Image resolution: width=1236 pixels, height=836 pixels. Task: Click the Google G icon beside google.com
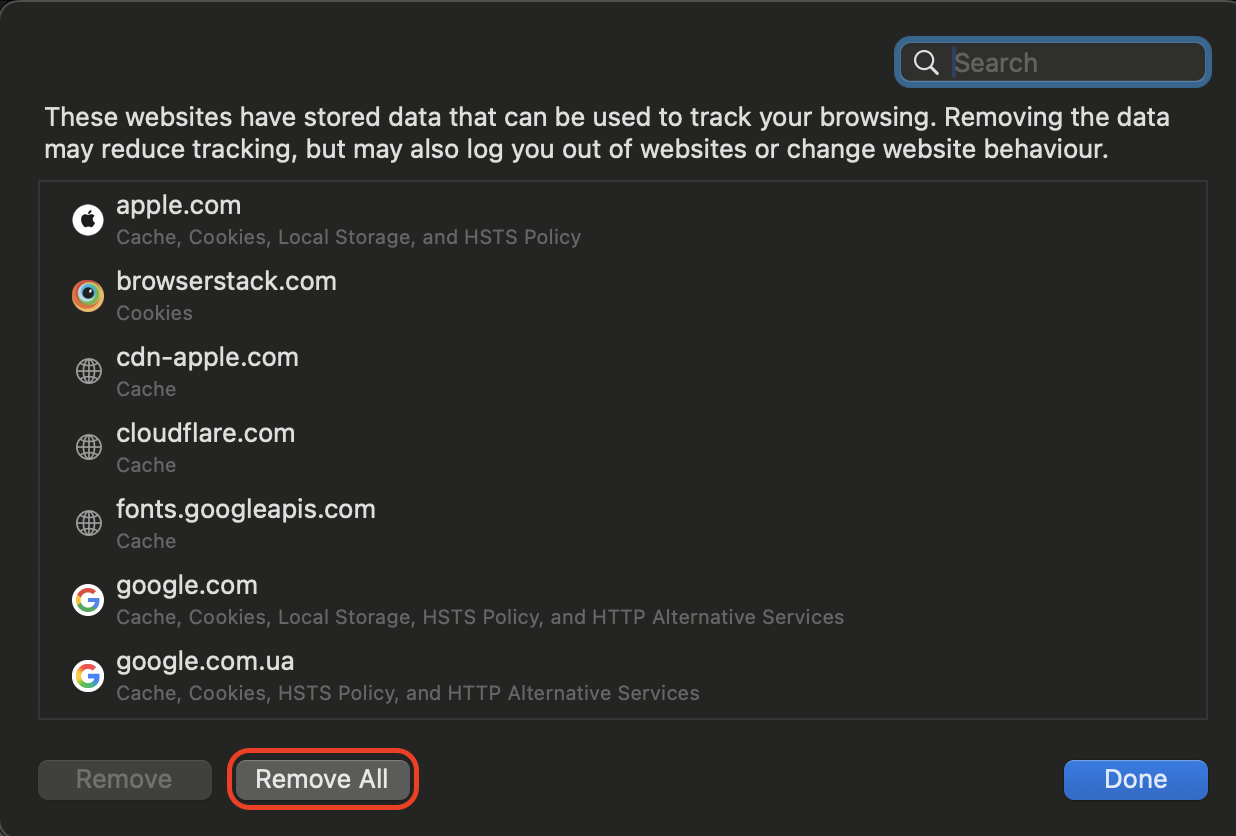coord(88,599)
